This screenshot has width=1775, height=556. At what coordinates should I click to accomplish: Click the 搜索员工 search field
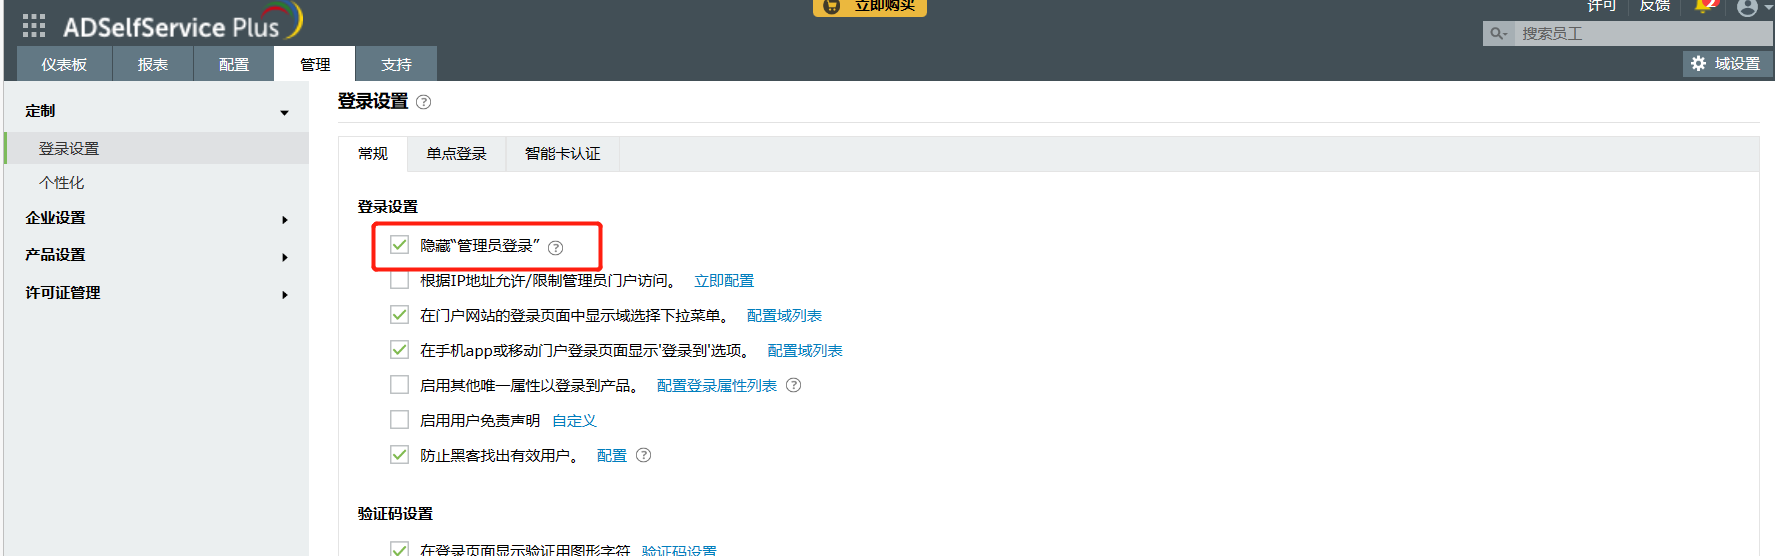(x=1640, y=34)
